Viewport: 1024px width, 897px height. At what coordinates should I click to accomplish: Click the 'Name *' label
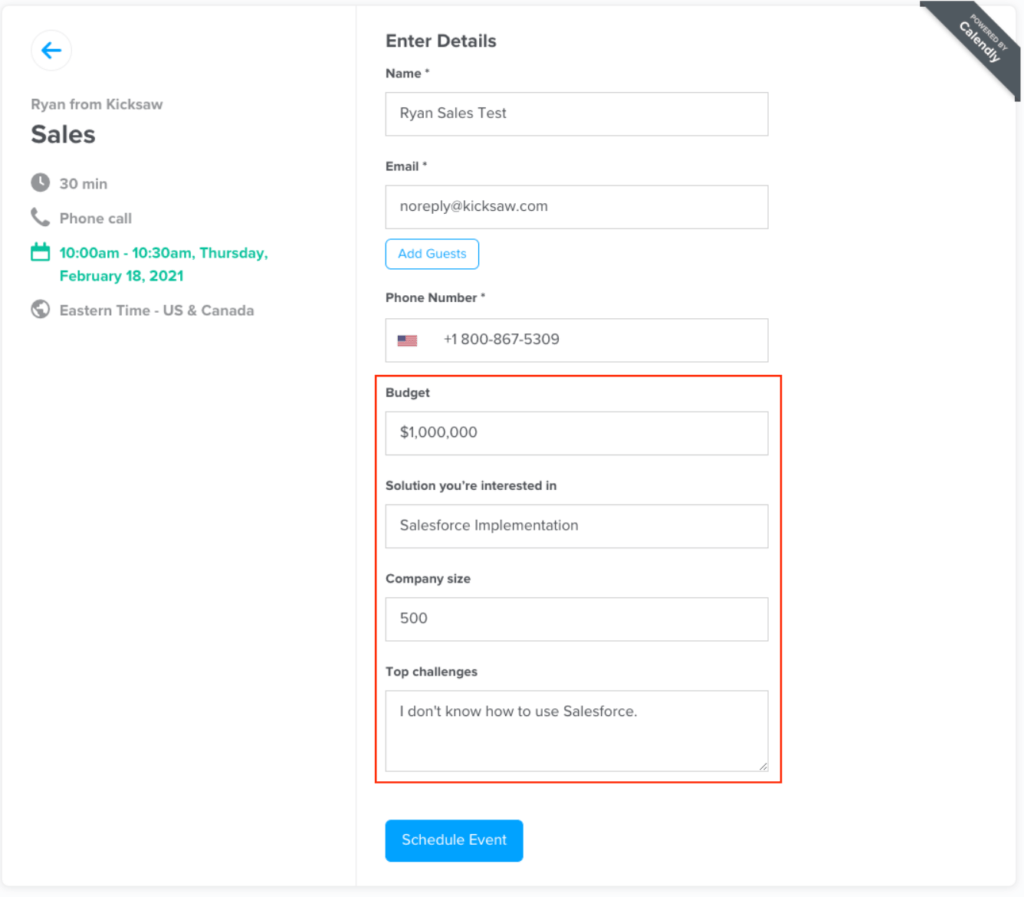click(408, 74)
